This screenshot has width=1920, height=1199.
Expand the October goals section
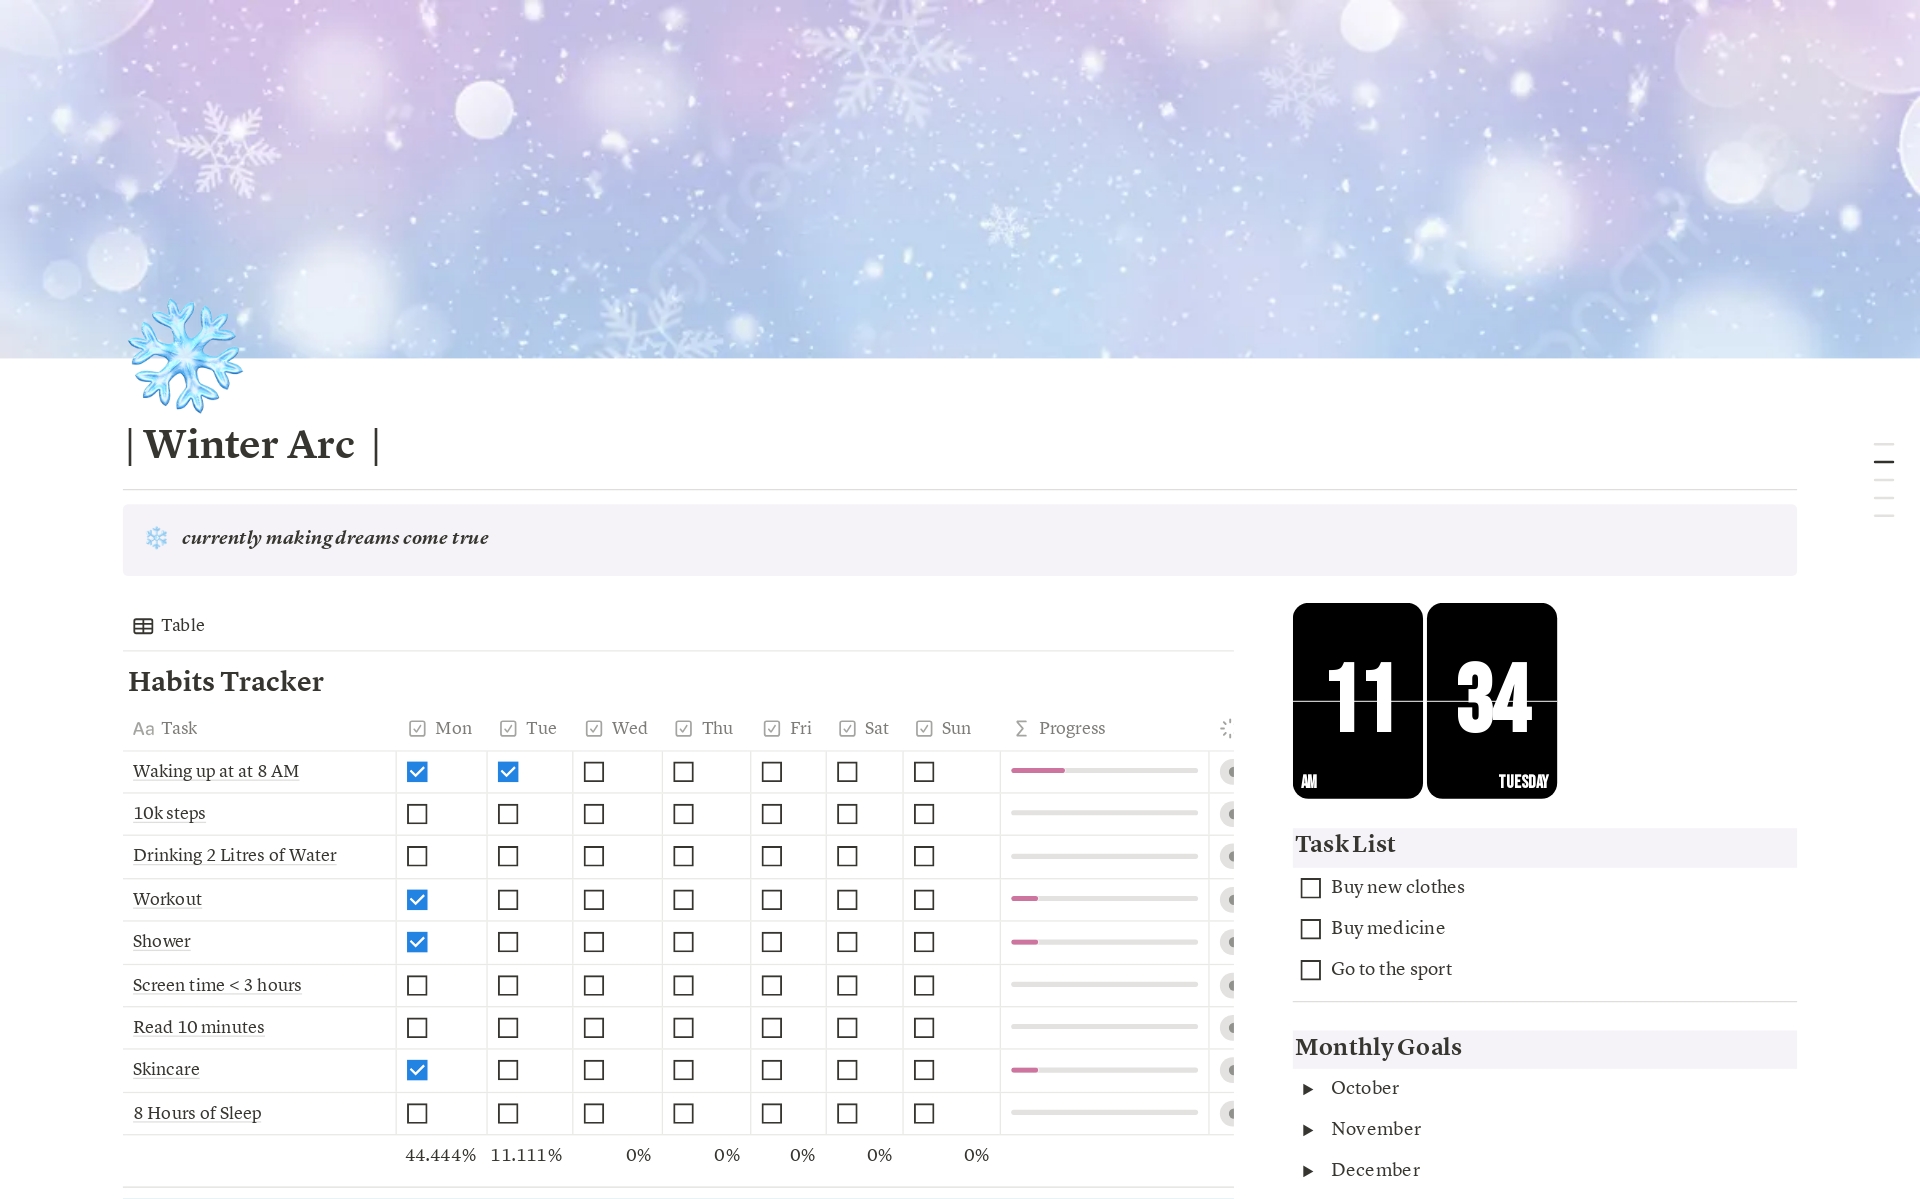[1309, 1088]
